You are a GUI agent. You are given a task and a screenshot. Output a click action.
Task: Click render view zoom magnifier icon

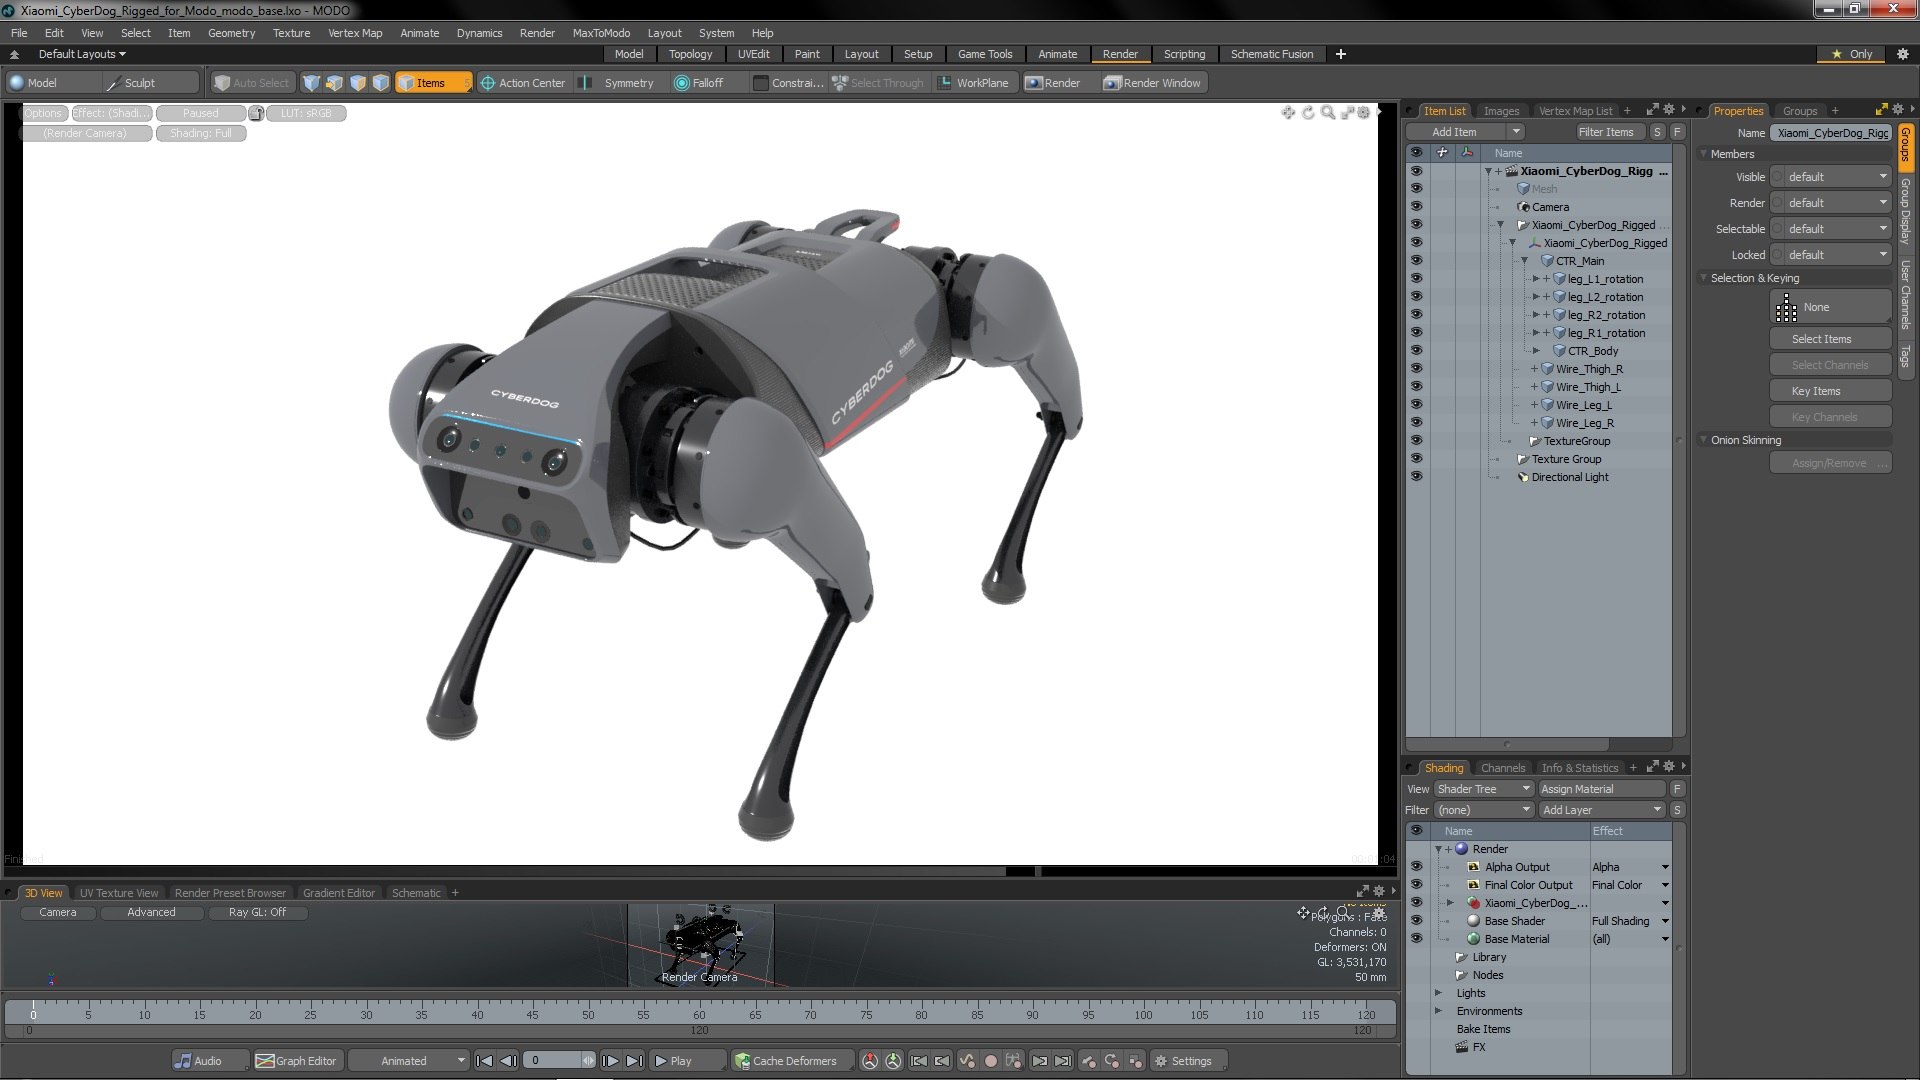1327,113
